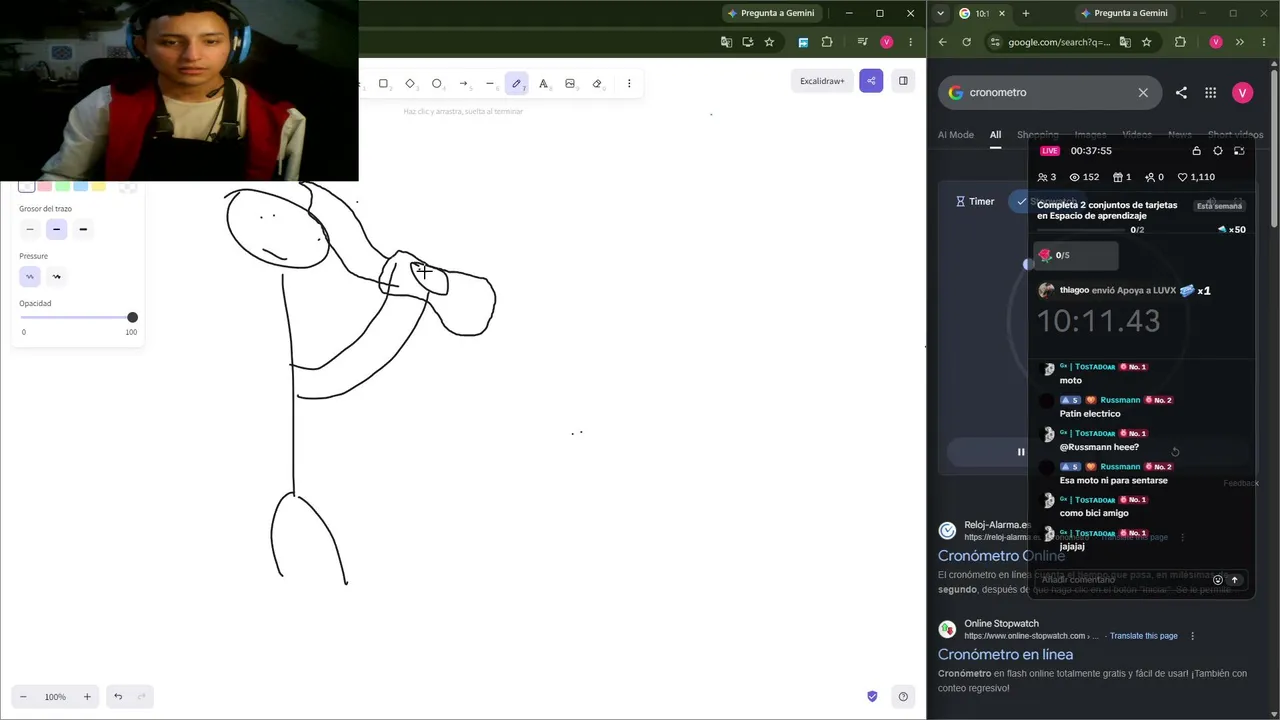
Task: Open the Google account avatar menu
Action: pos(1242,92)
